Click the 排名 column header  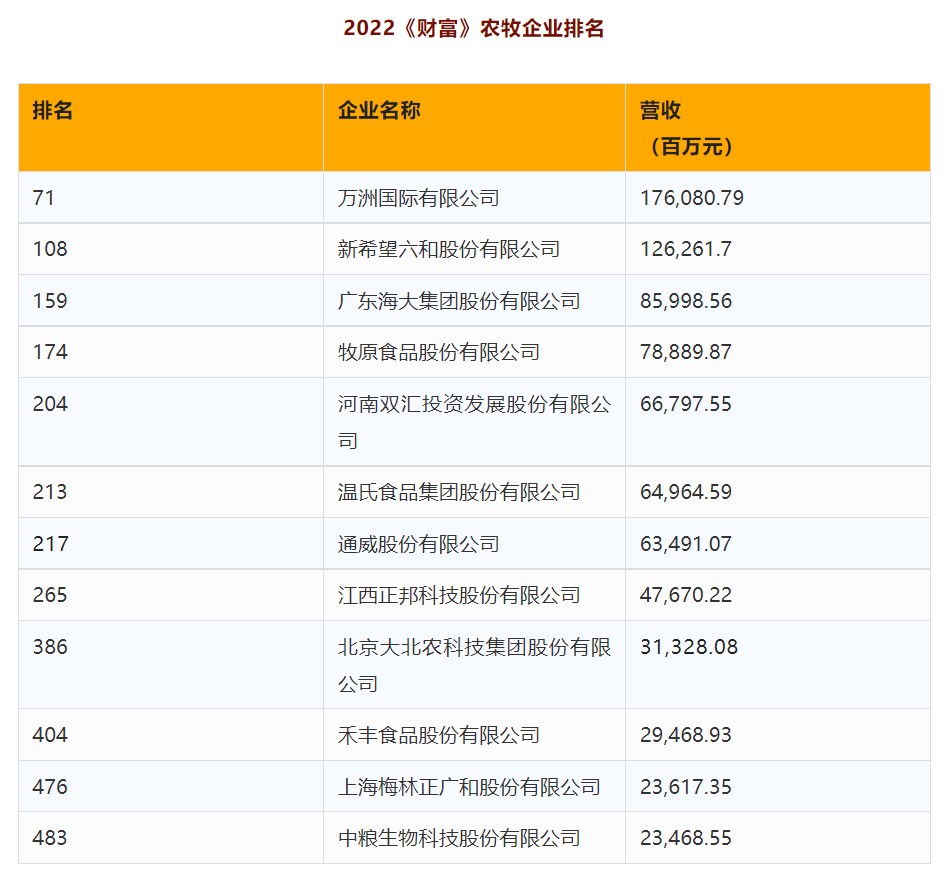click(53, 111)
